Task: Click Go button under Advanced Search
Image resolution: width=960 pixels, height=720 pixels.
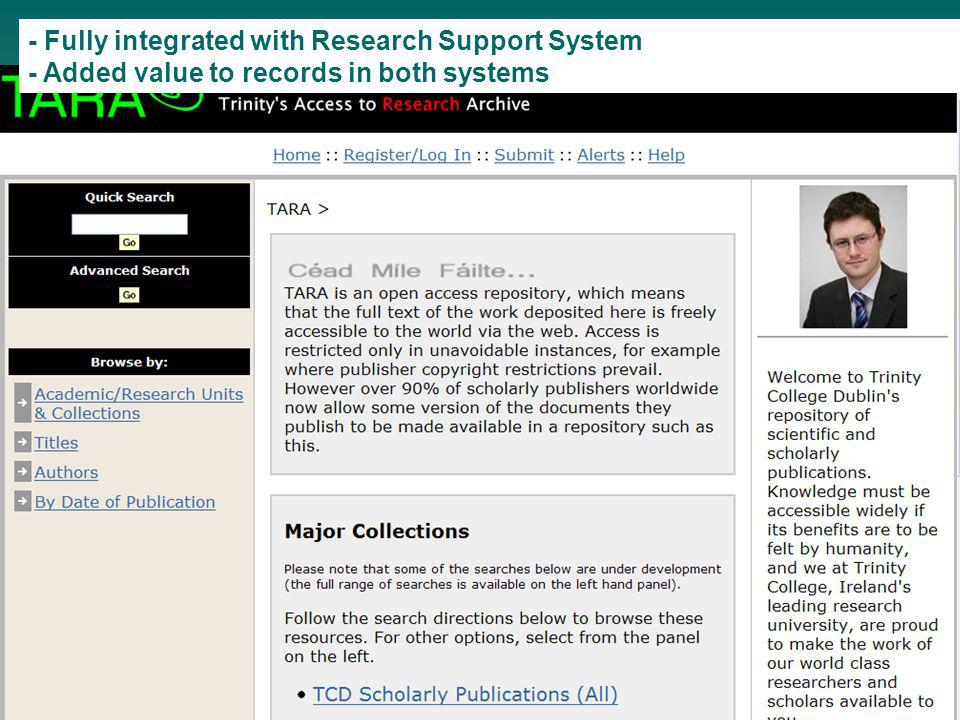Action: click(x=129, y=295)
